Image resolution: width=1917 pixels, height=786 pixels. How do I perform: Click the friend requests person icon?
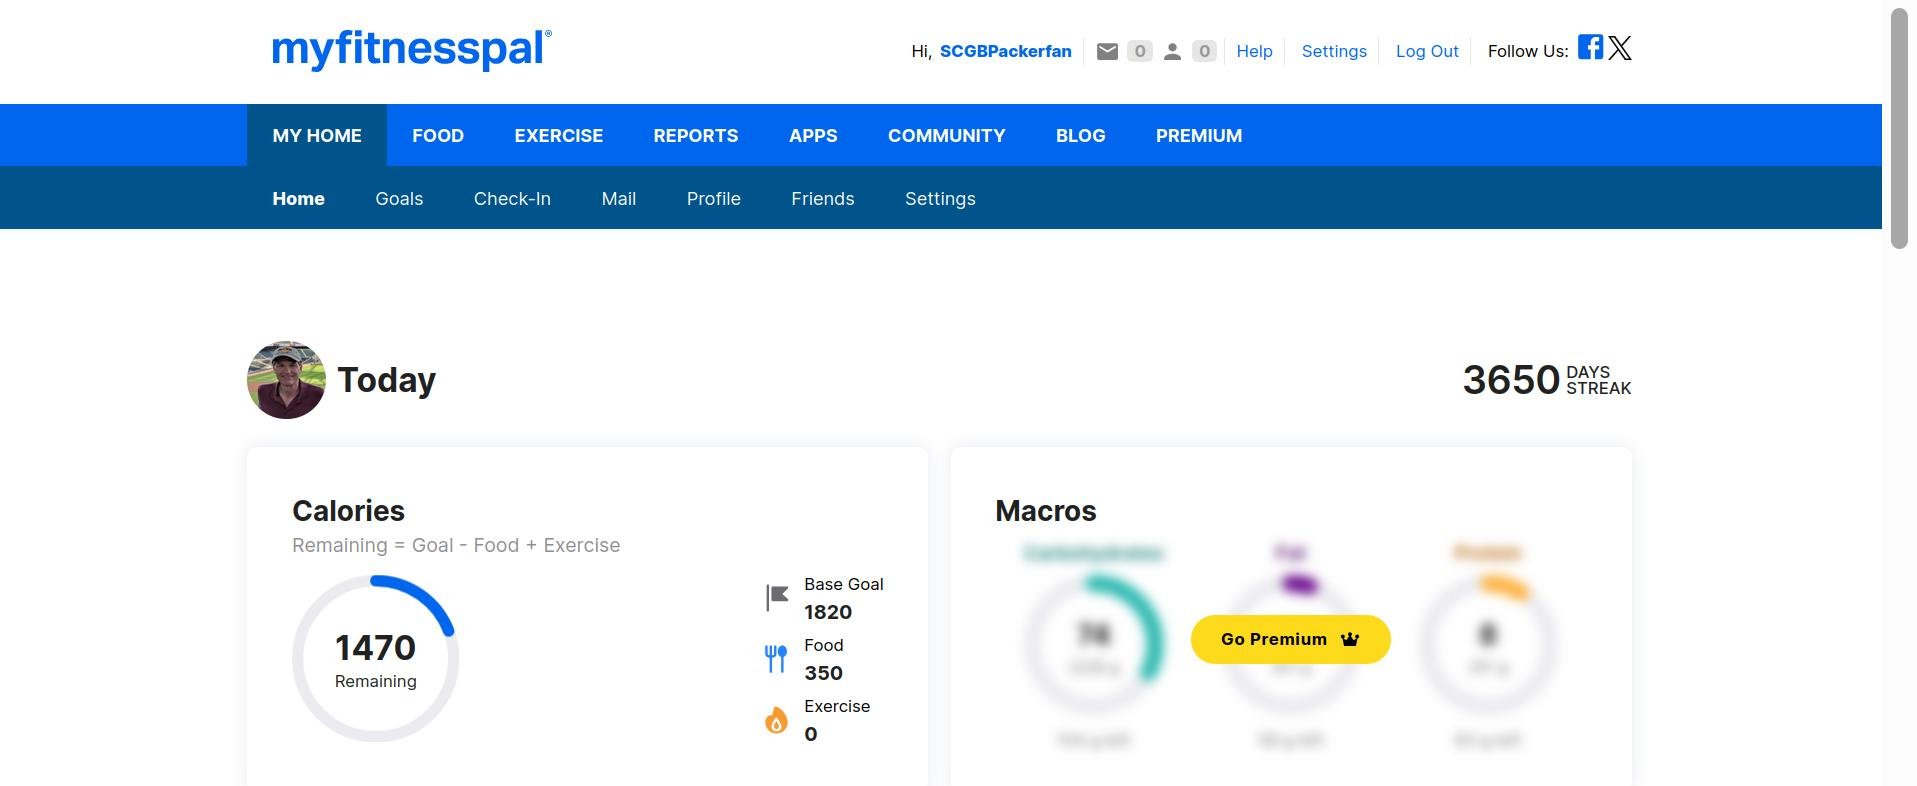1172,51
